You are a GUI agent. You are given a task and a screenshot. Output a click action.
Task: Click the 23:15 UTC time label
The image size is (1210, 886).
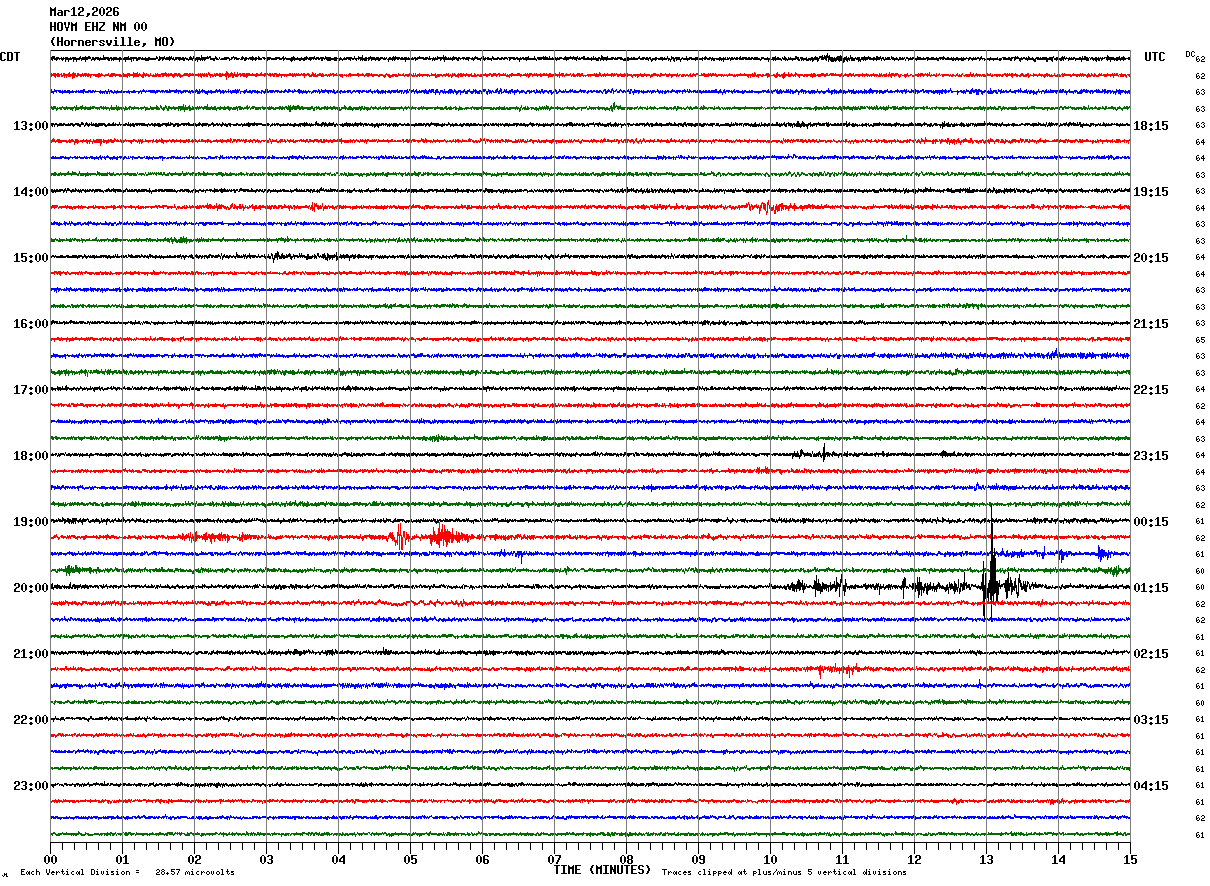pos(1151,456)
